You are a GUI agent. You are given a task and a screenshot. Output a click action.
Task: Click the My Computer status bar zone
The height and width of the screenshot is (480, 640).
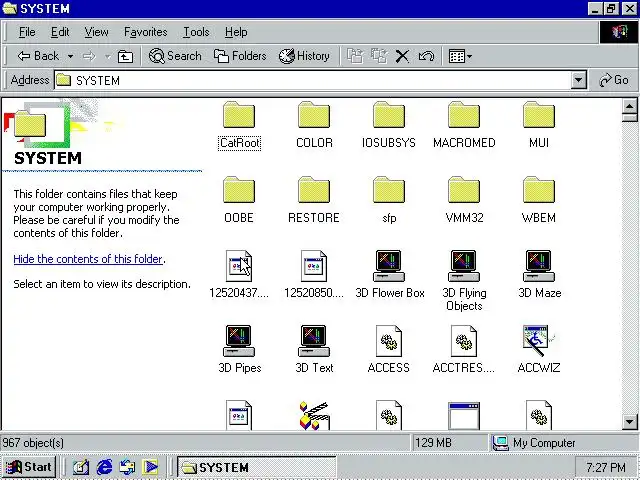pos(564,443)
